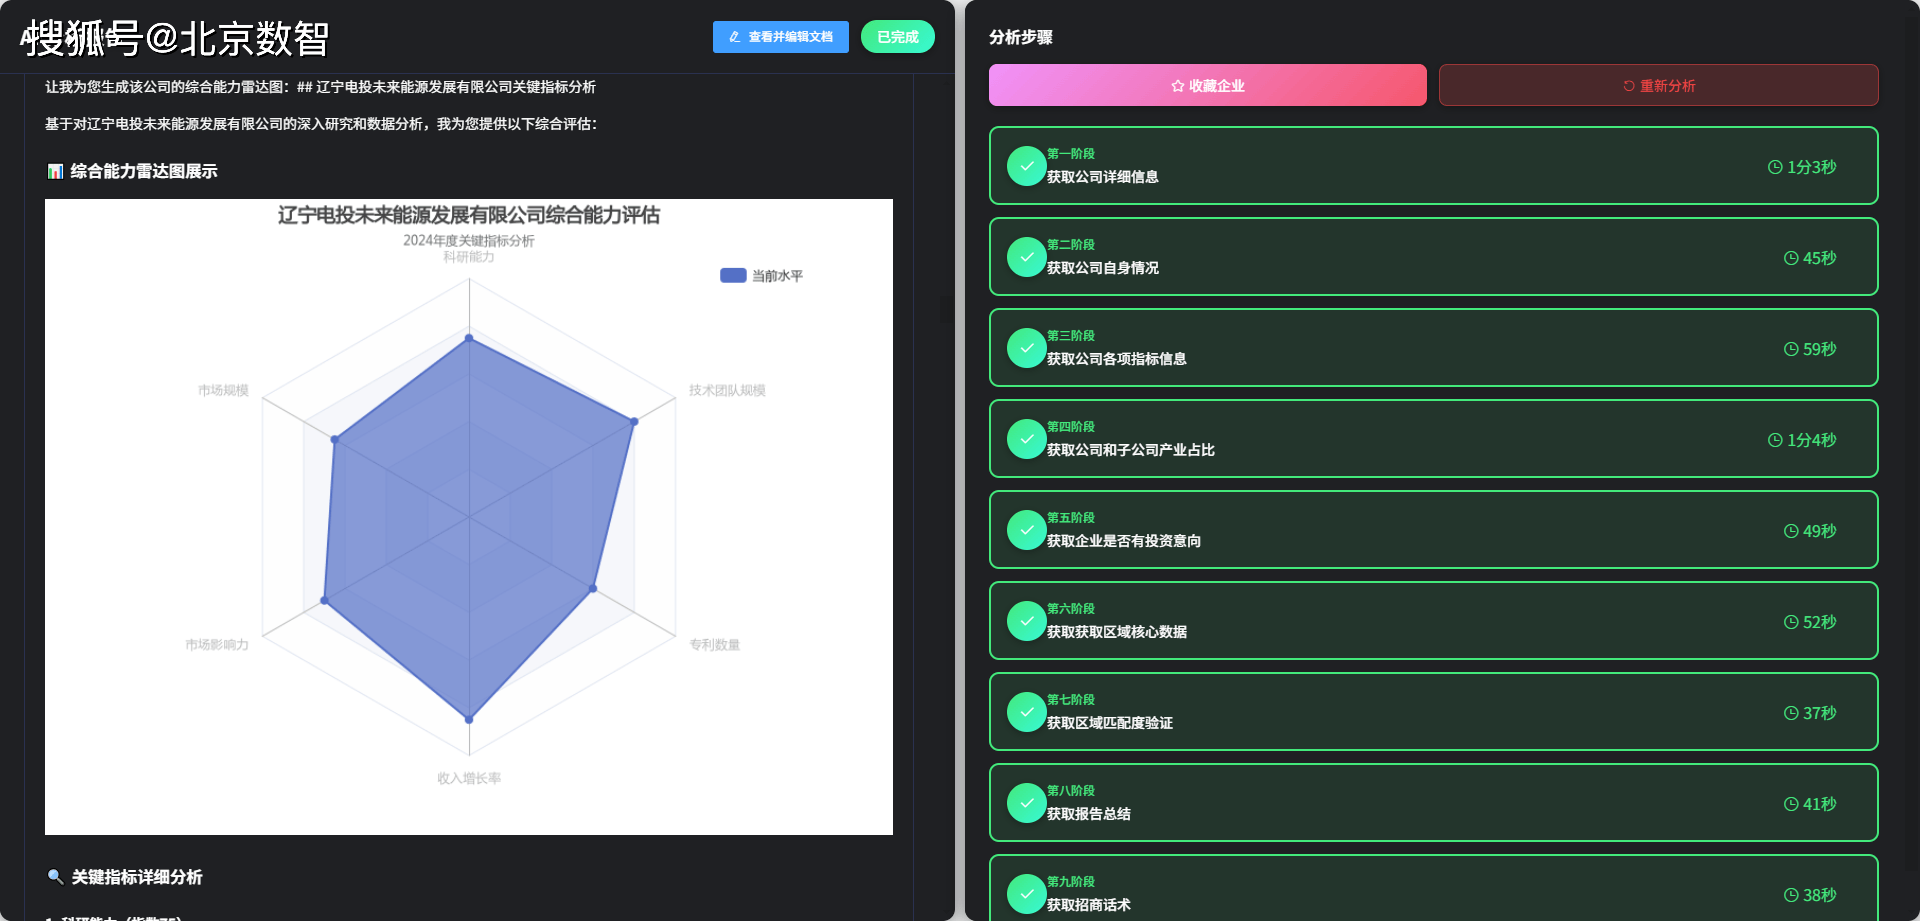
Task: Click the bar chart icon beside 综合能力雷达图展示
Action: [55, 172]
